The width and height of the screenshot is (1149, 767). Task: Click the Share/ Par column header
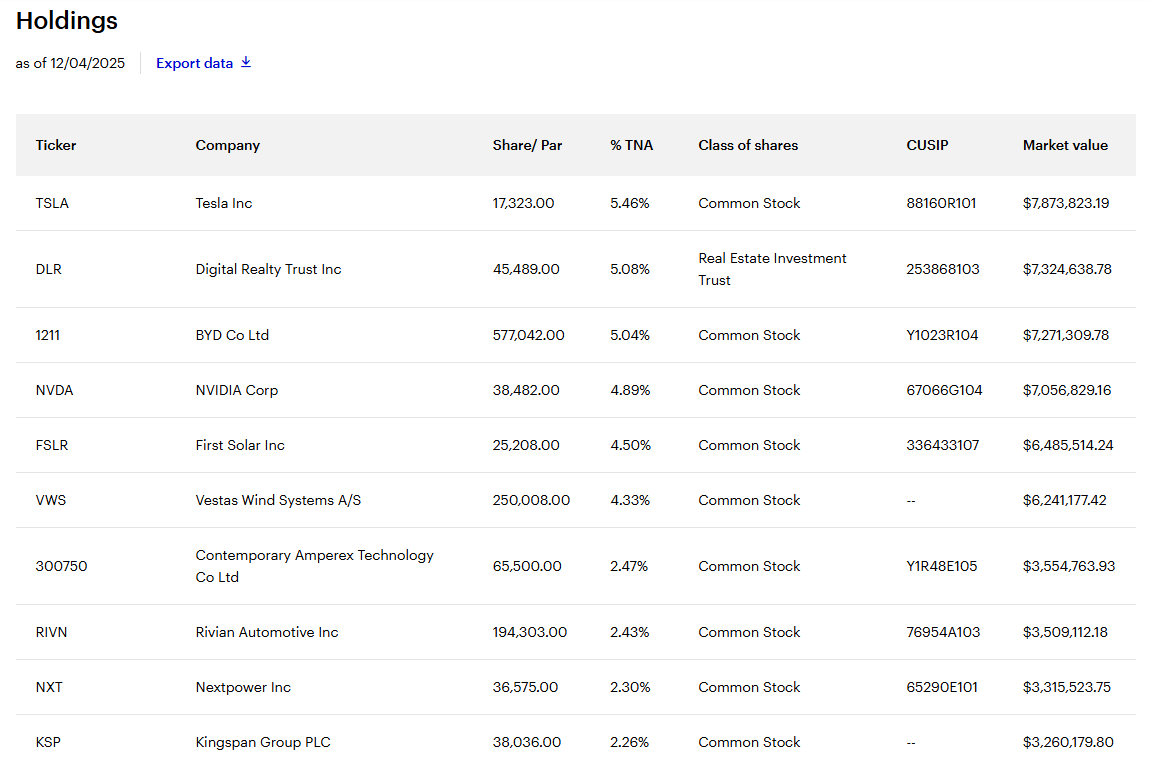pos(527,145)
